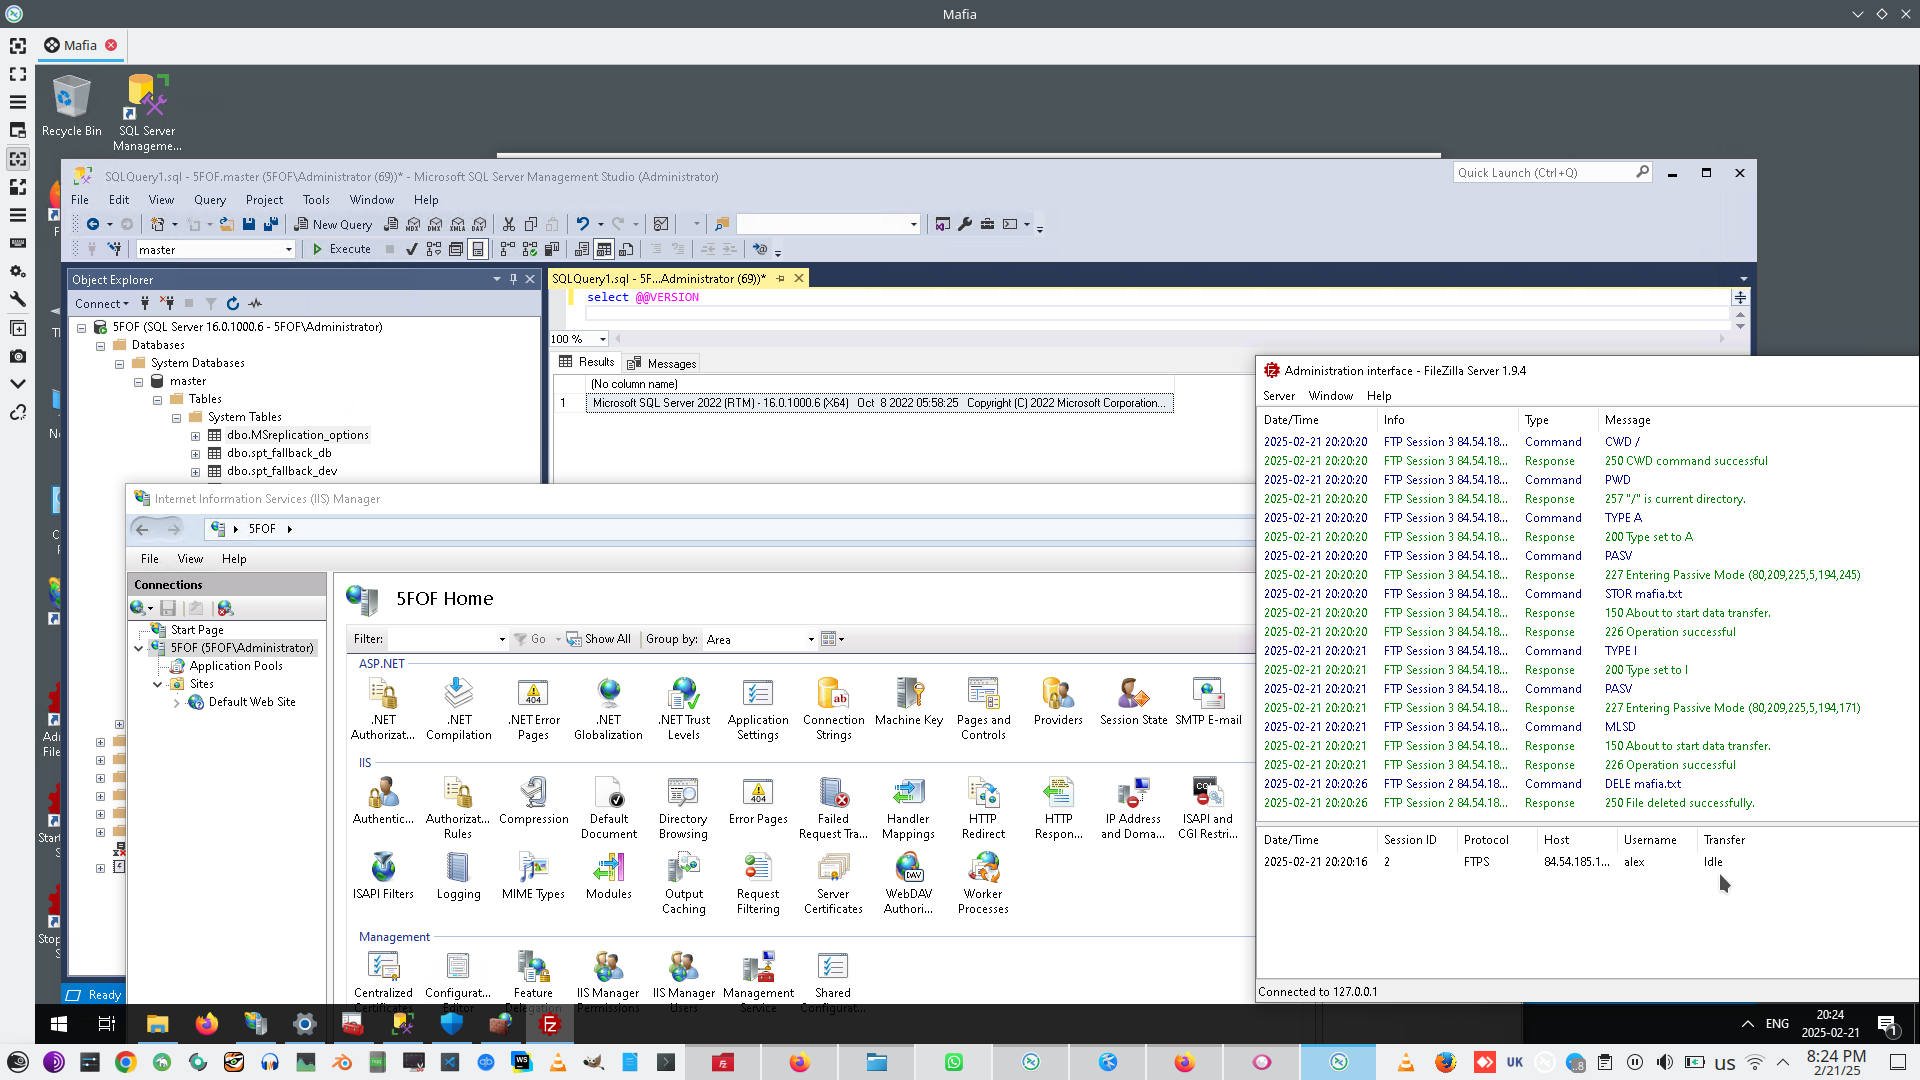Click the Execute button
Screen dimensions: 1920x1080
341,250
